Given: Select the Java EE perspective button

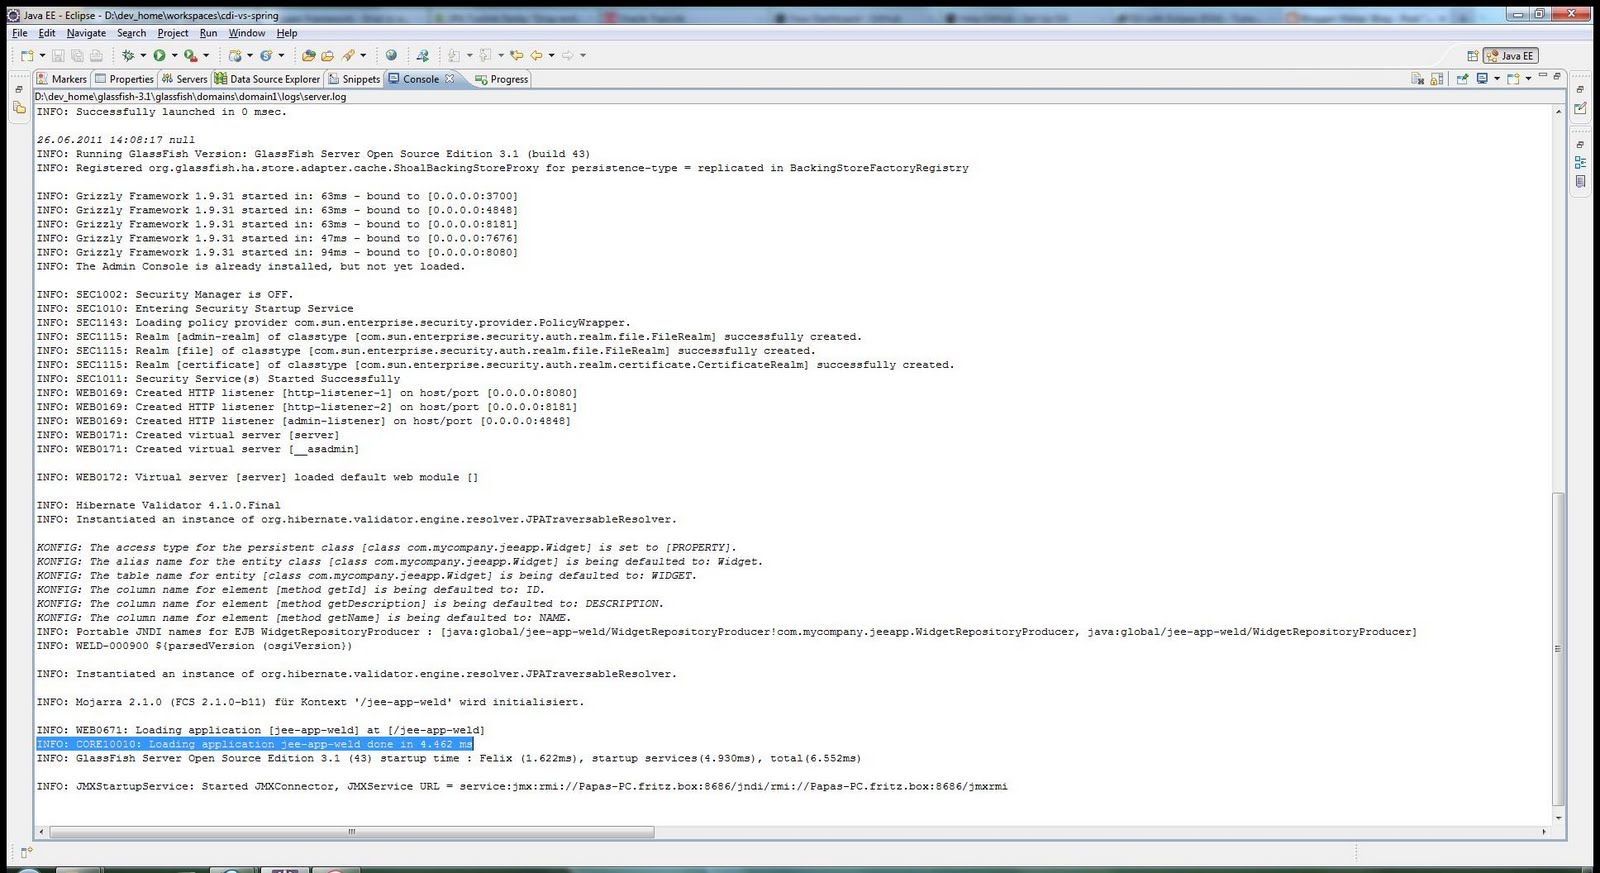Looking at the screenshot, I should pos(1511,56).
